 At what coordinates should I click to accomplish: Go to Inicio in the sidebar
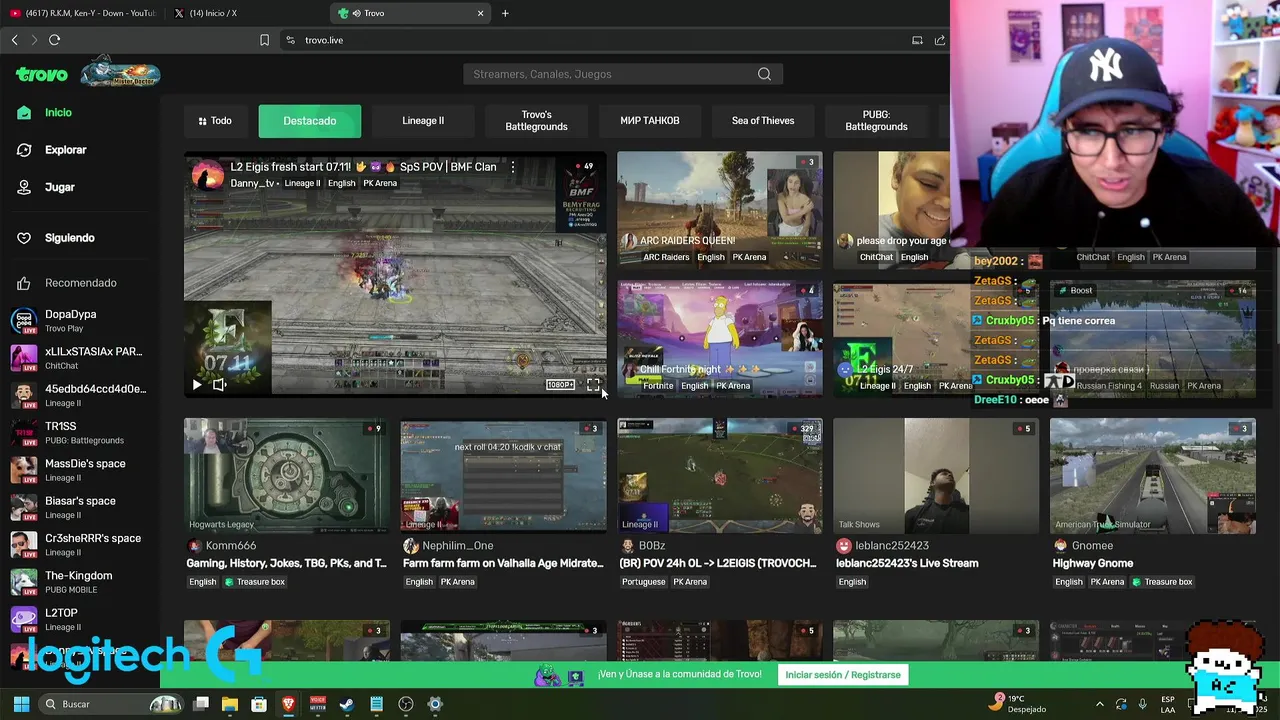tap(58, 113)
